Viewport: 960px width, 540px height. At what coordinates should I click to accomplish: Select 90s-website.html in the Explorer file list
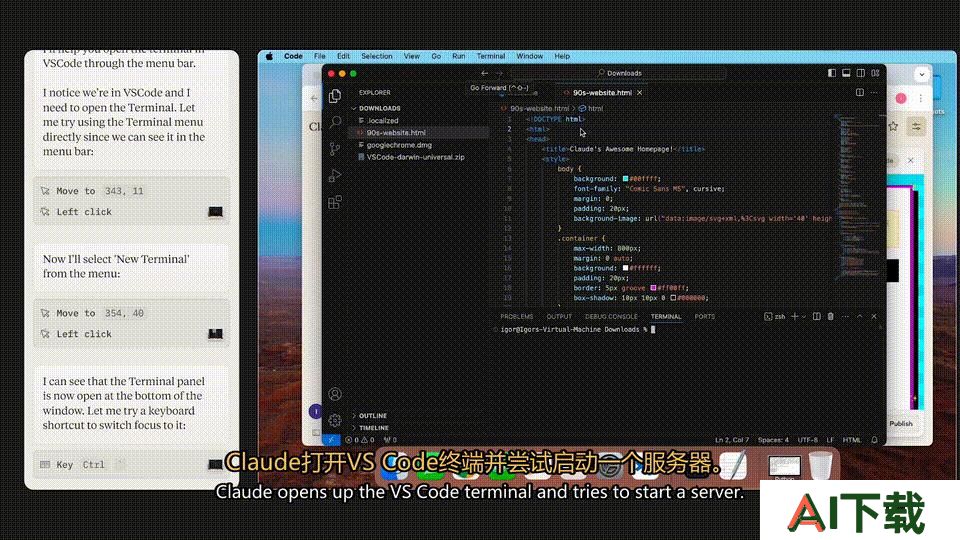point(396,132)
